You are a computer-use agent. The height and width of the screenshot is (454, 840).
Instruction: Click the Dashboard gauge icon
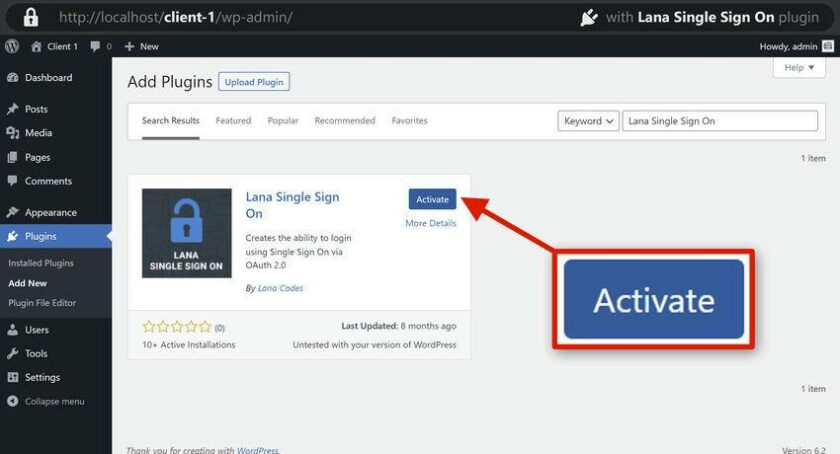13,78
